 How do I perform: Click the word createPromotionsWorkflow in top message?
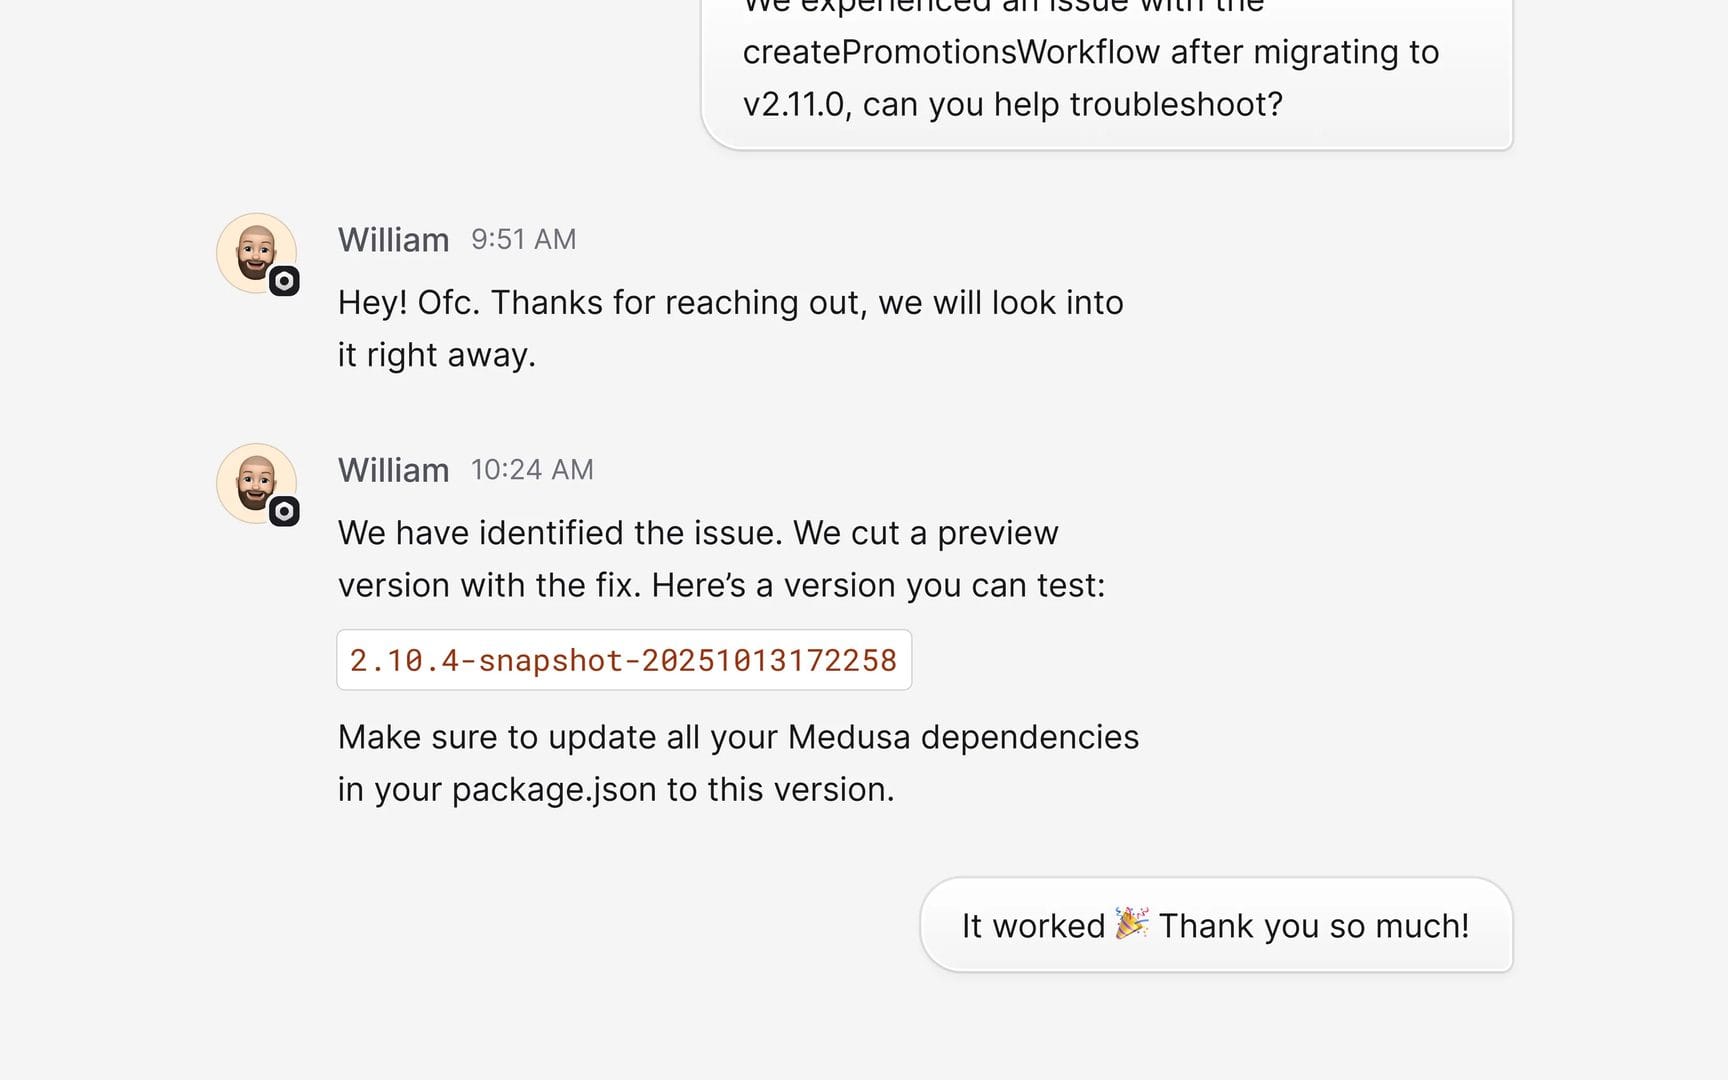coord(951,52)
